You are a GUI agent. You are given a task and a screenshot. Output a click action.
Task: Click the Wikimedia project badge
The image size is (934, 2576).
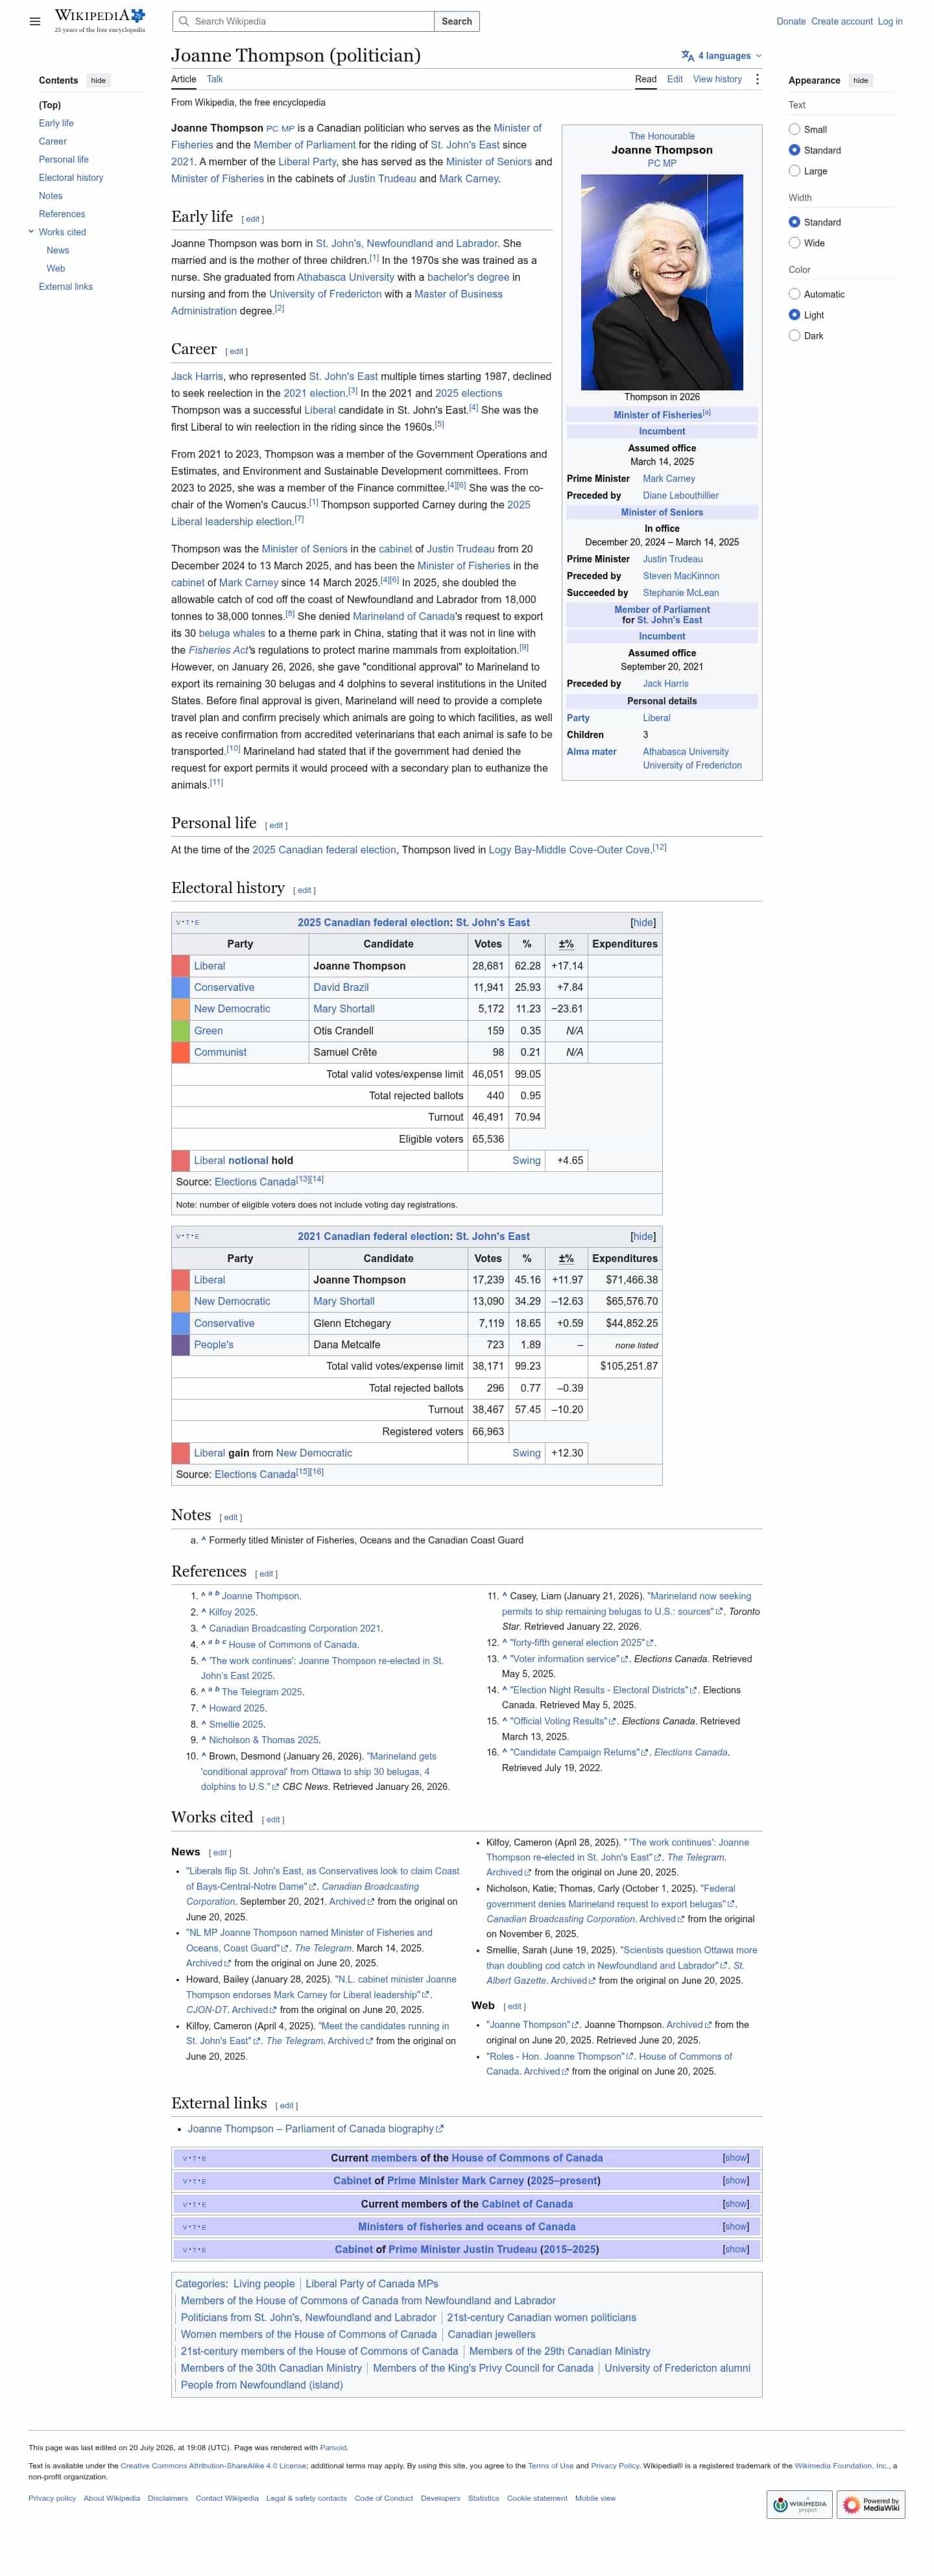click(x=799, y=2504)
